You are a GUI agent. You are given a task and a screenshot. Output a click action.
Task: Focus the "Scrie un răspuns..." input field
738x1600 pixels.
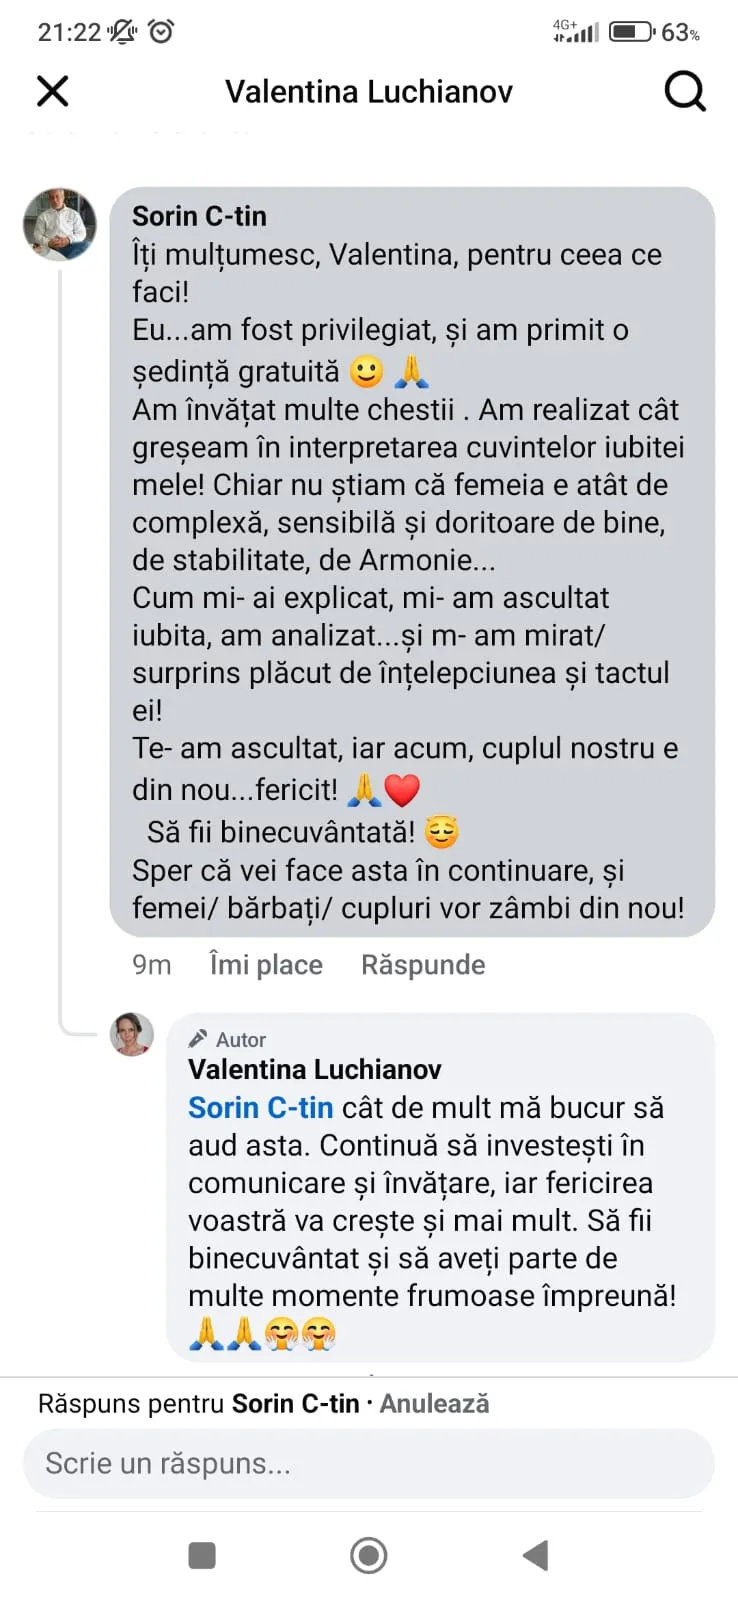368,1464
